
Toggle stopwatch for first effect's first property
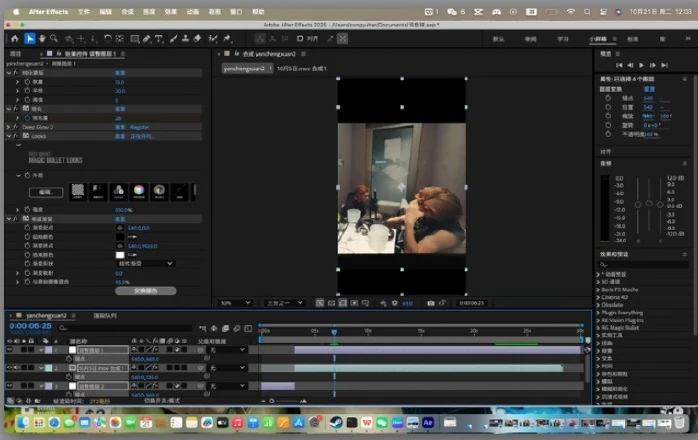click(27, 81)
